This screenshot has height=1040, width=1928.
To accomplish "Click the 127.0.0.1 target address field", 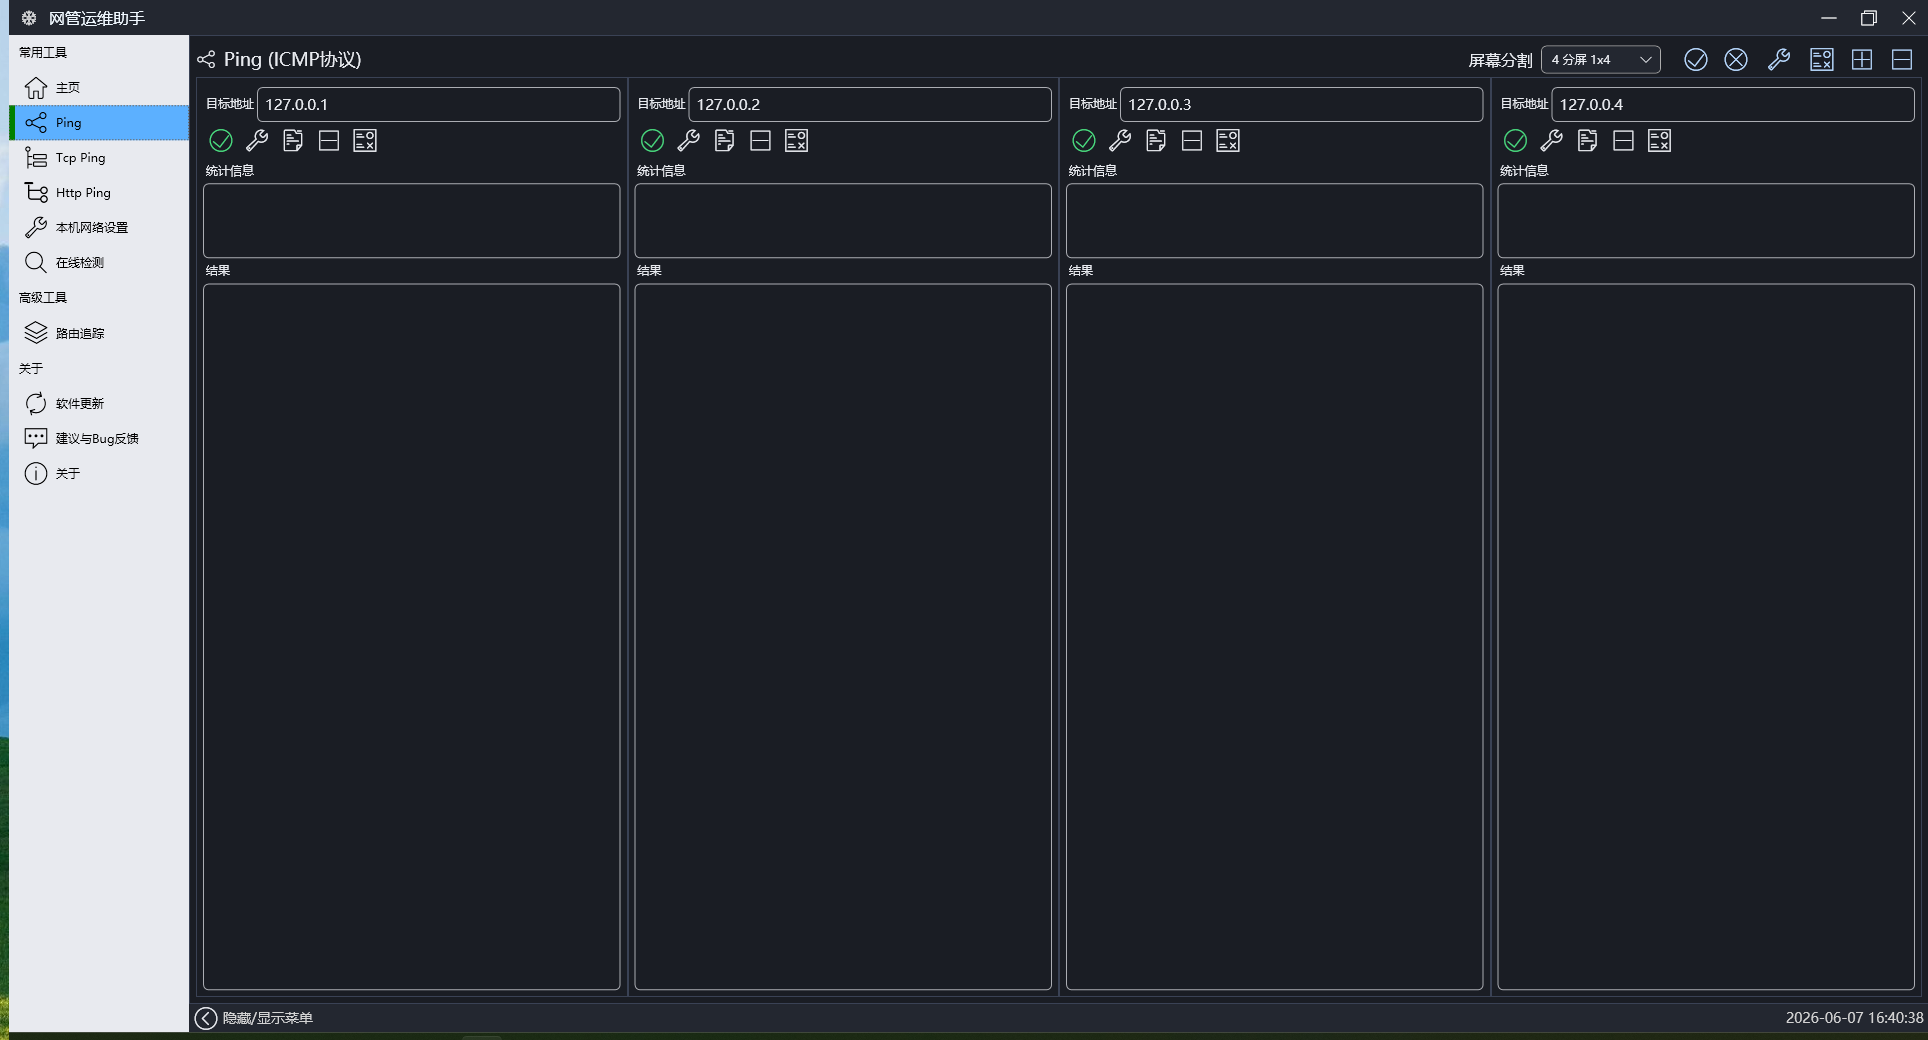I will [x=438, y=104].
